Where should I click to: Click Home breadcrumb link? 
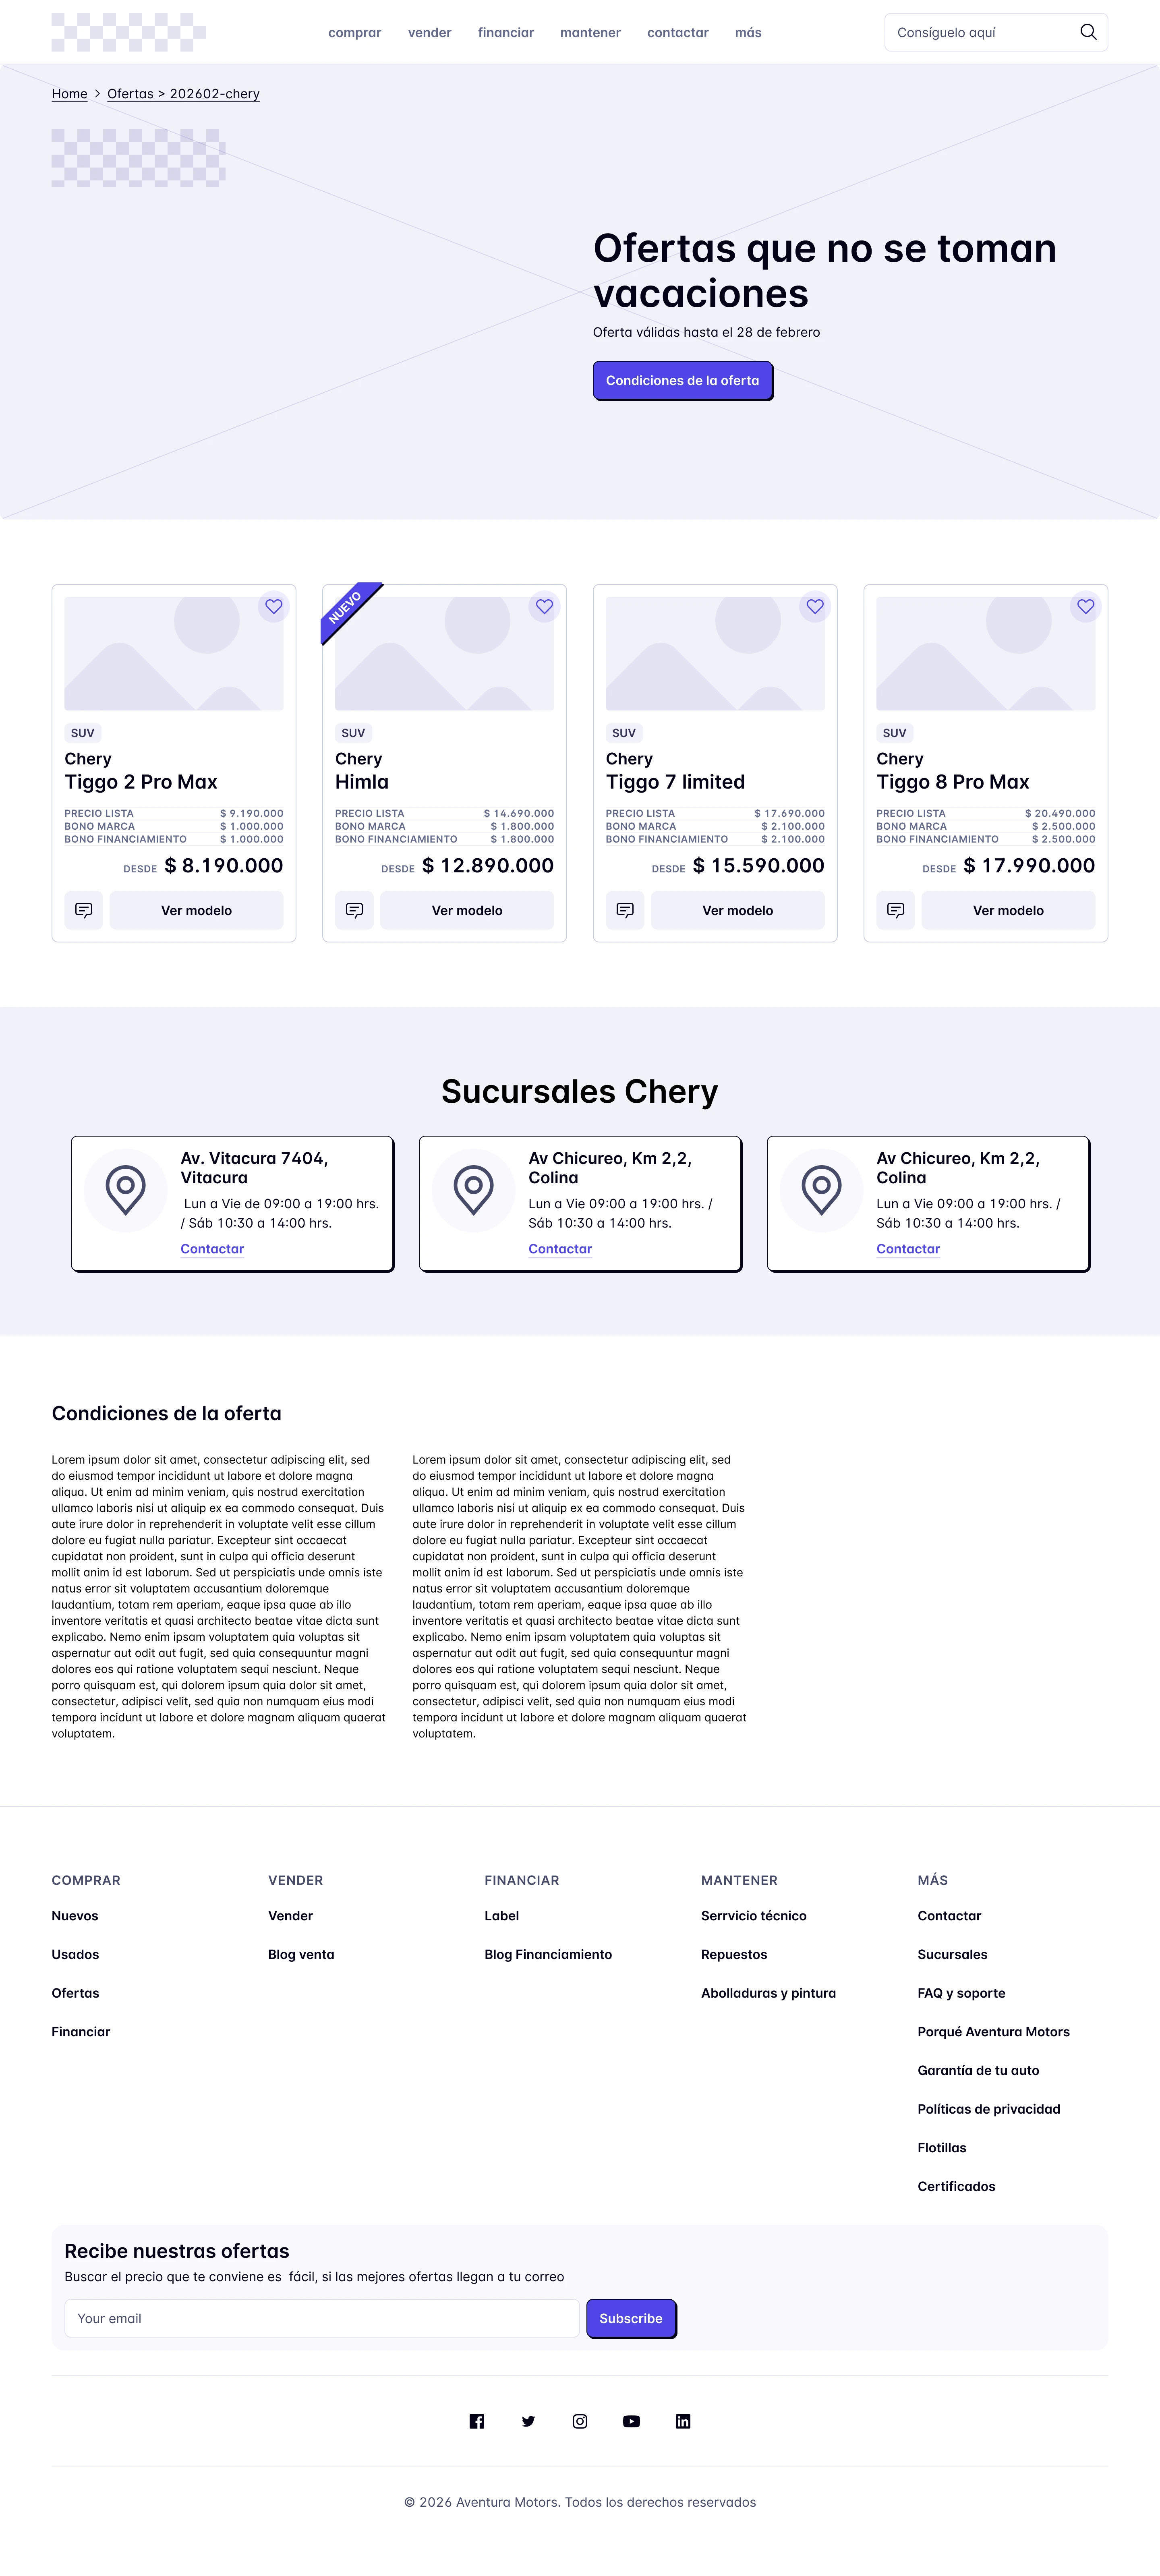click(x=70, y=94)
